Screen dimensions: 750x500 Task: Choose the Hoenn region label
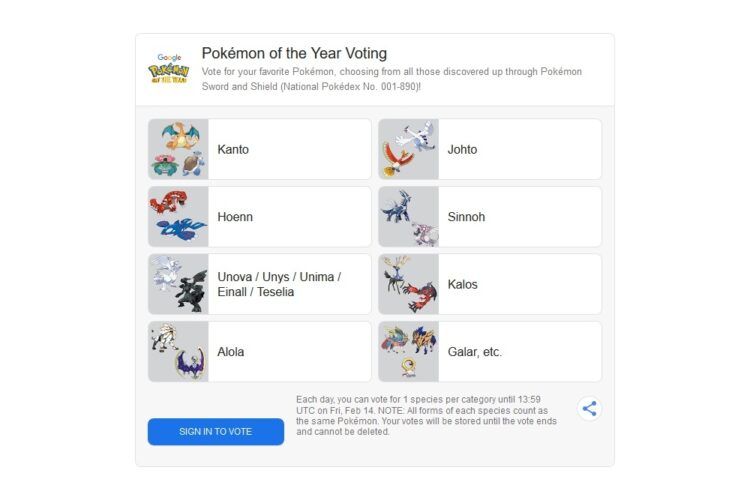pyautogui.click(x=235, y=217)
